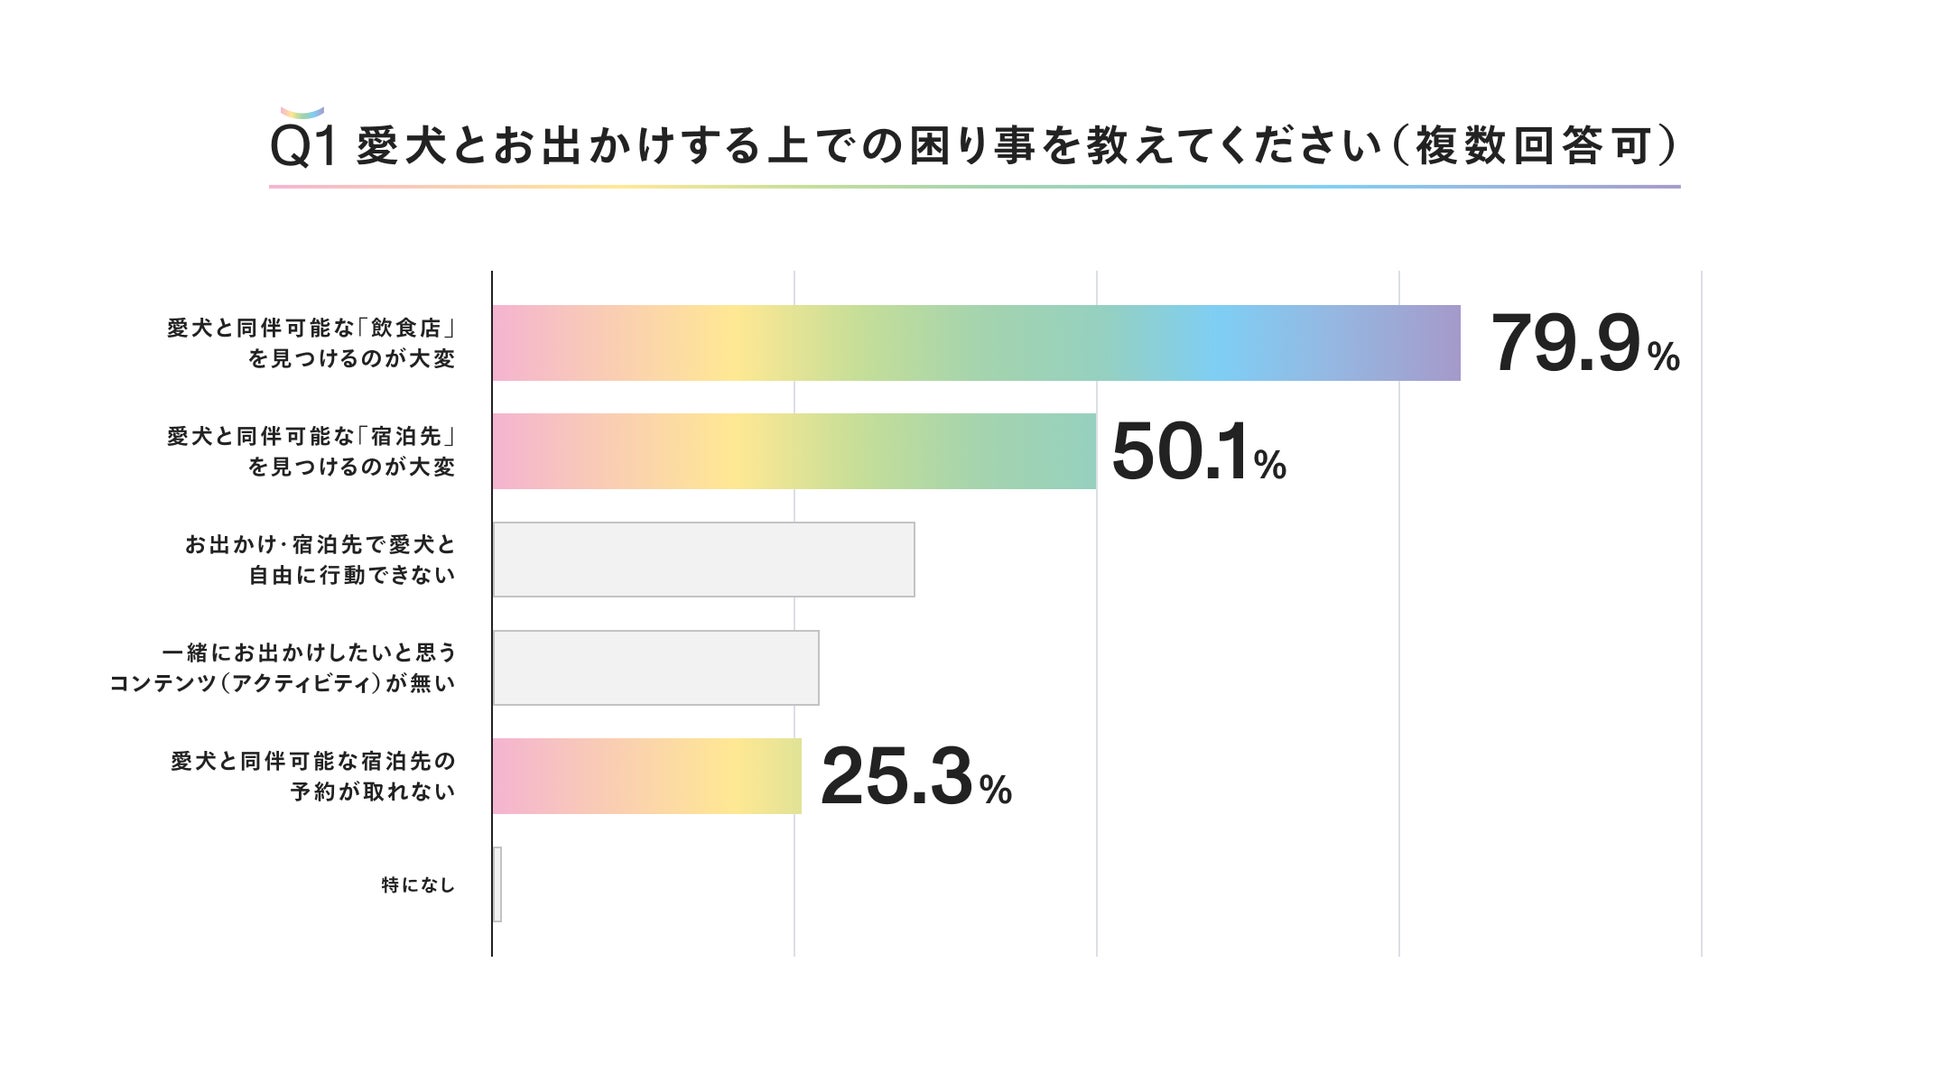Click the 50.1% value label
Viewport: 1950px width, 1083px height.
[1197, 452]
